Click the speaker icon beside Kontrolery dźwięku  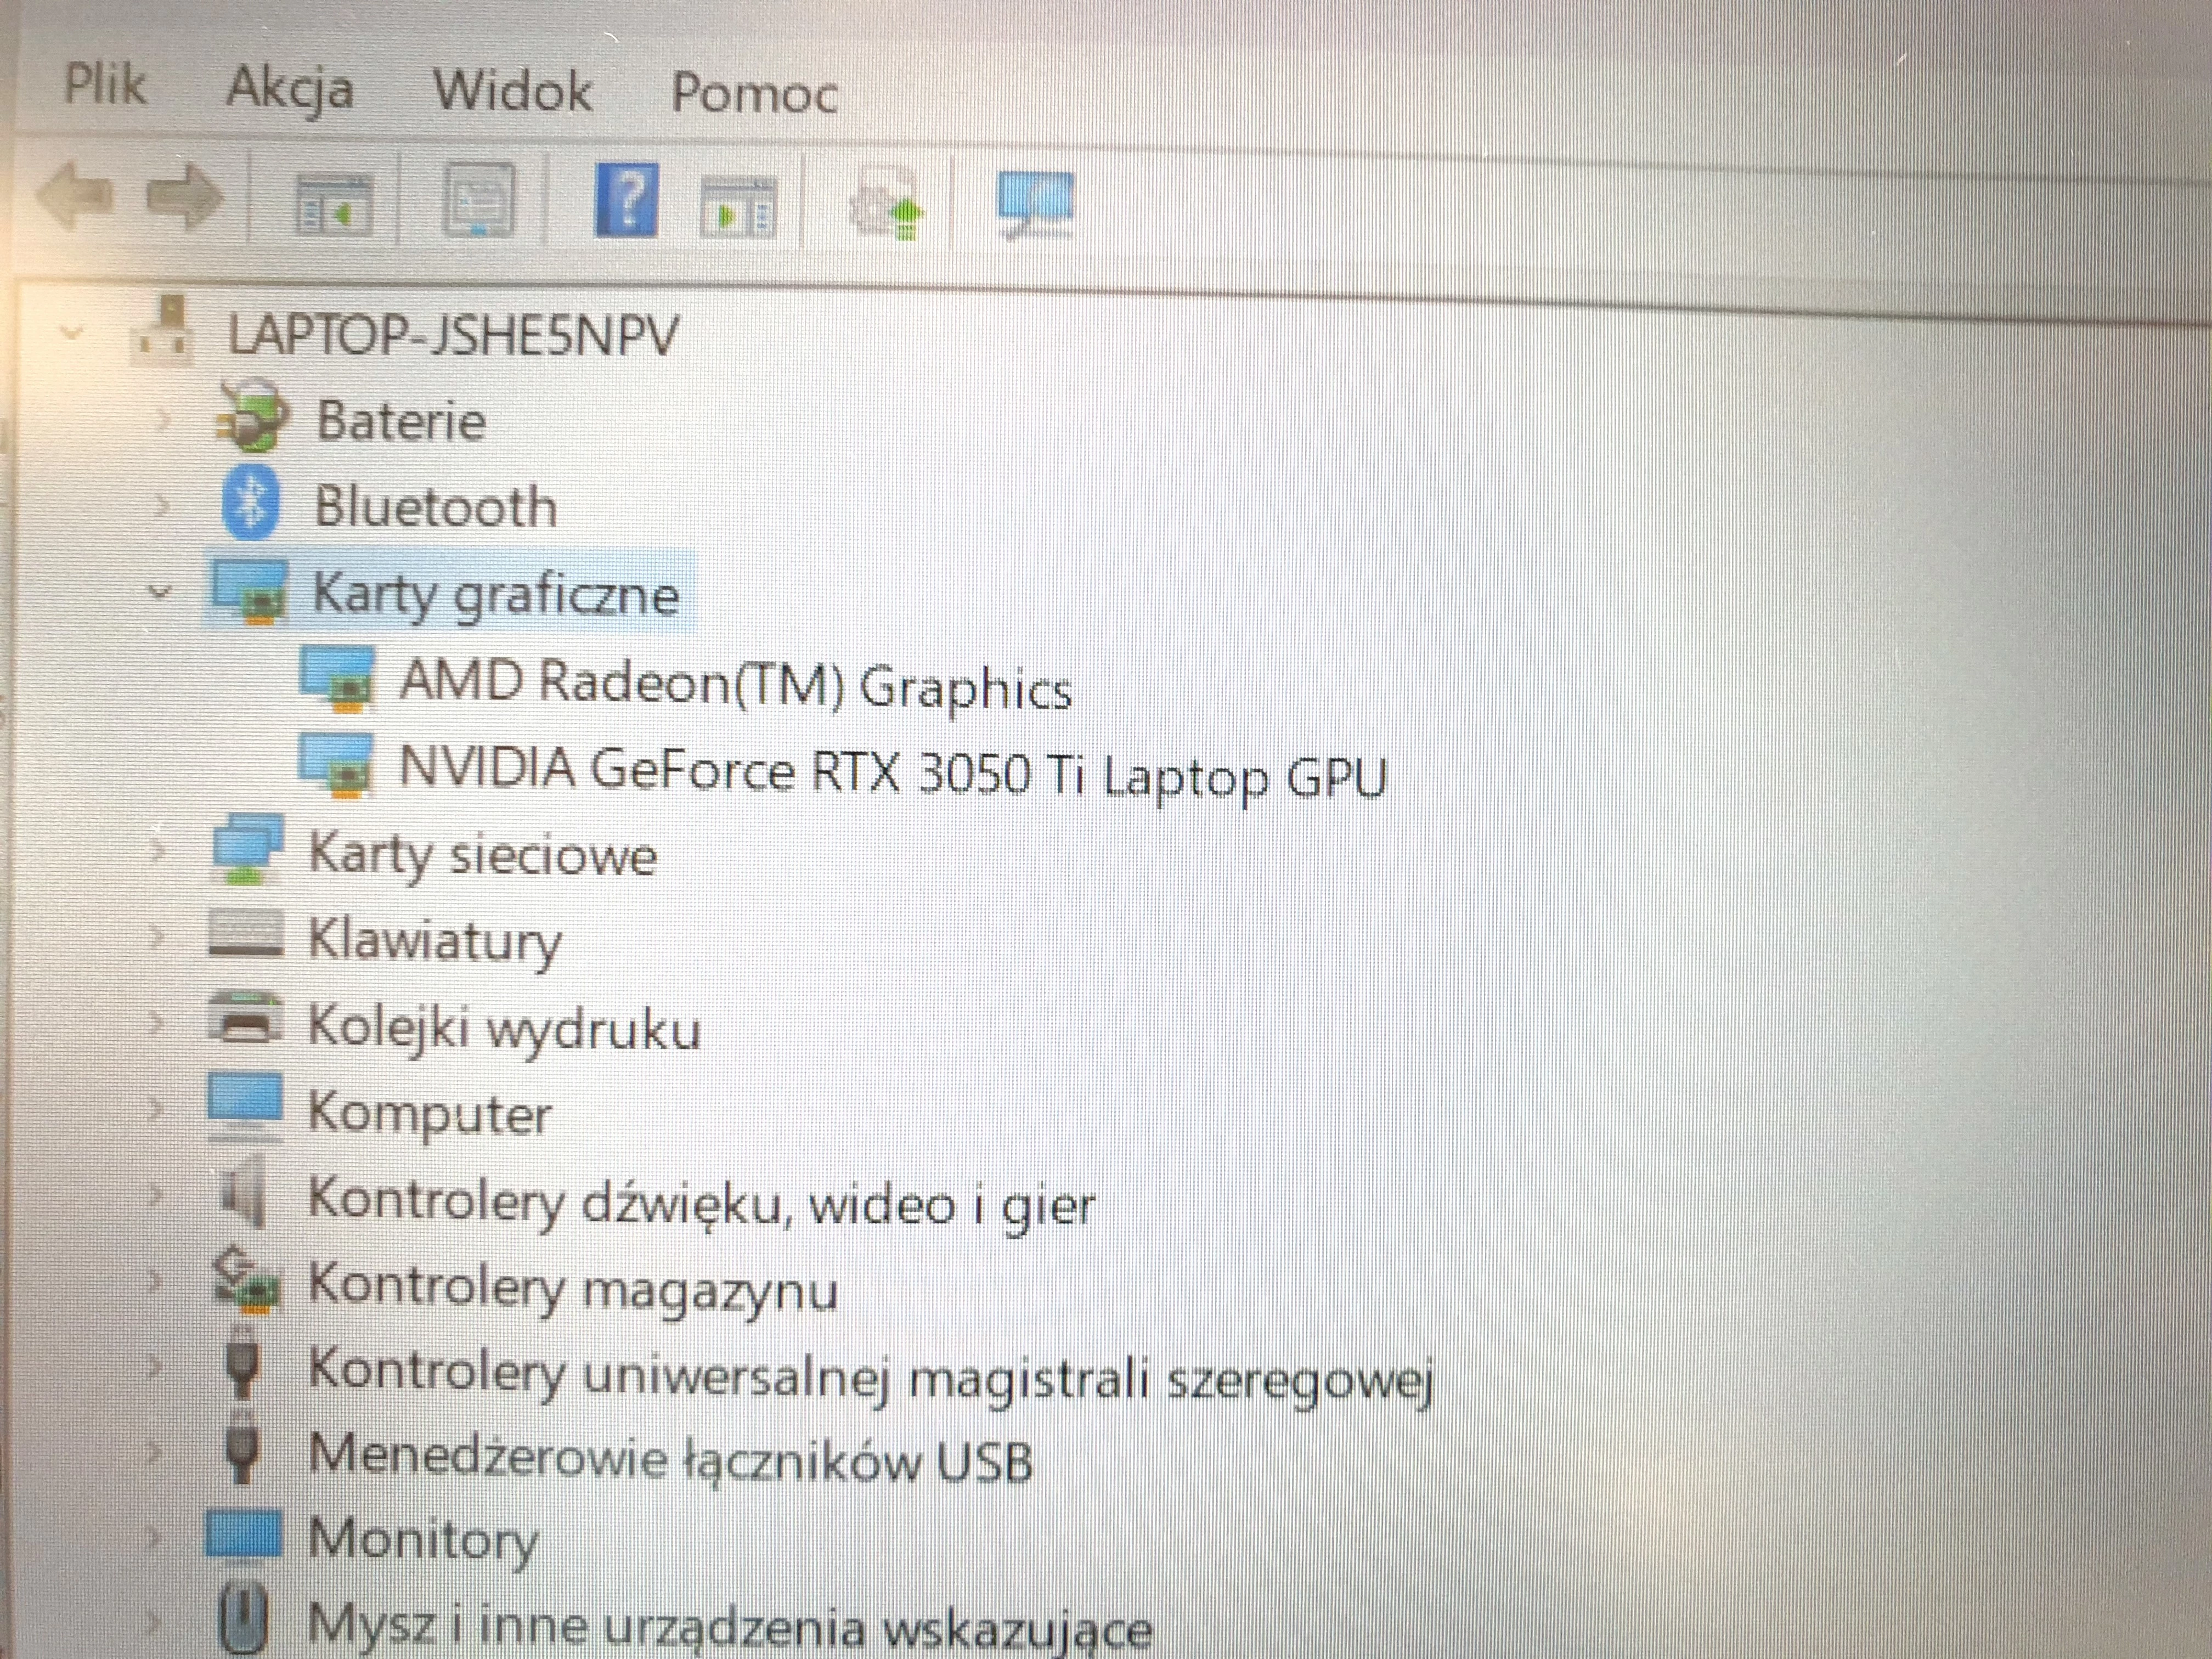coord(243,1192)
